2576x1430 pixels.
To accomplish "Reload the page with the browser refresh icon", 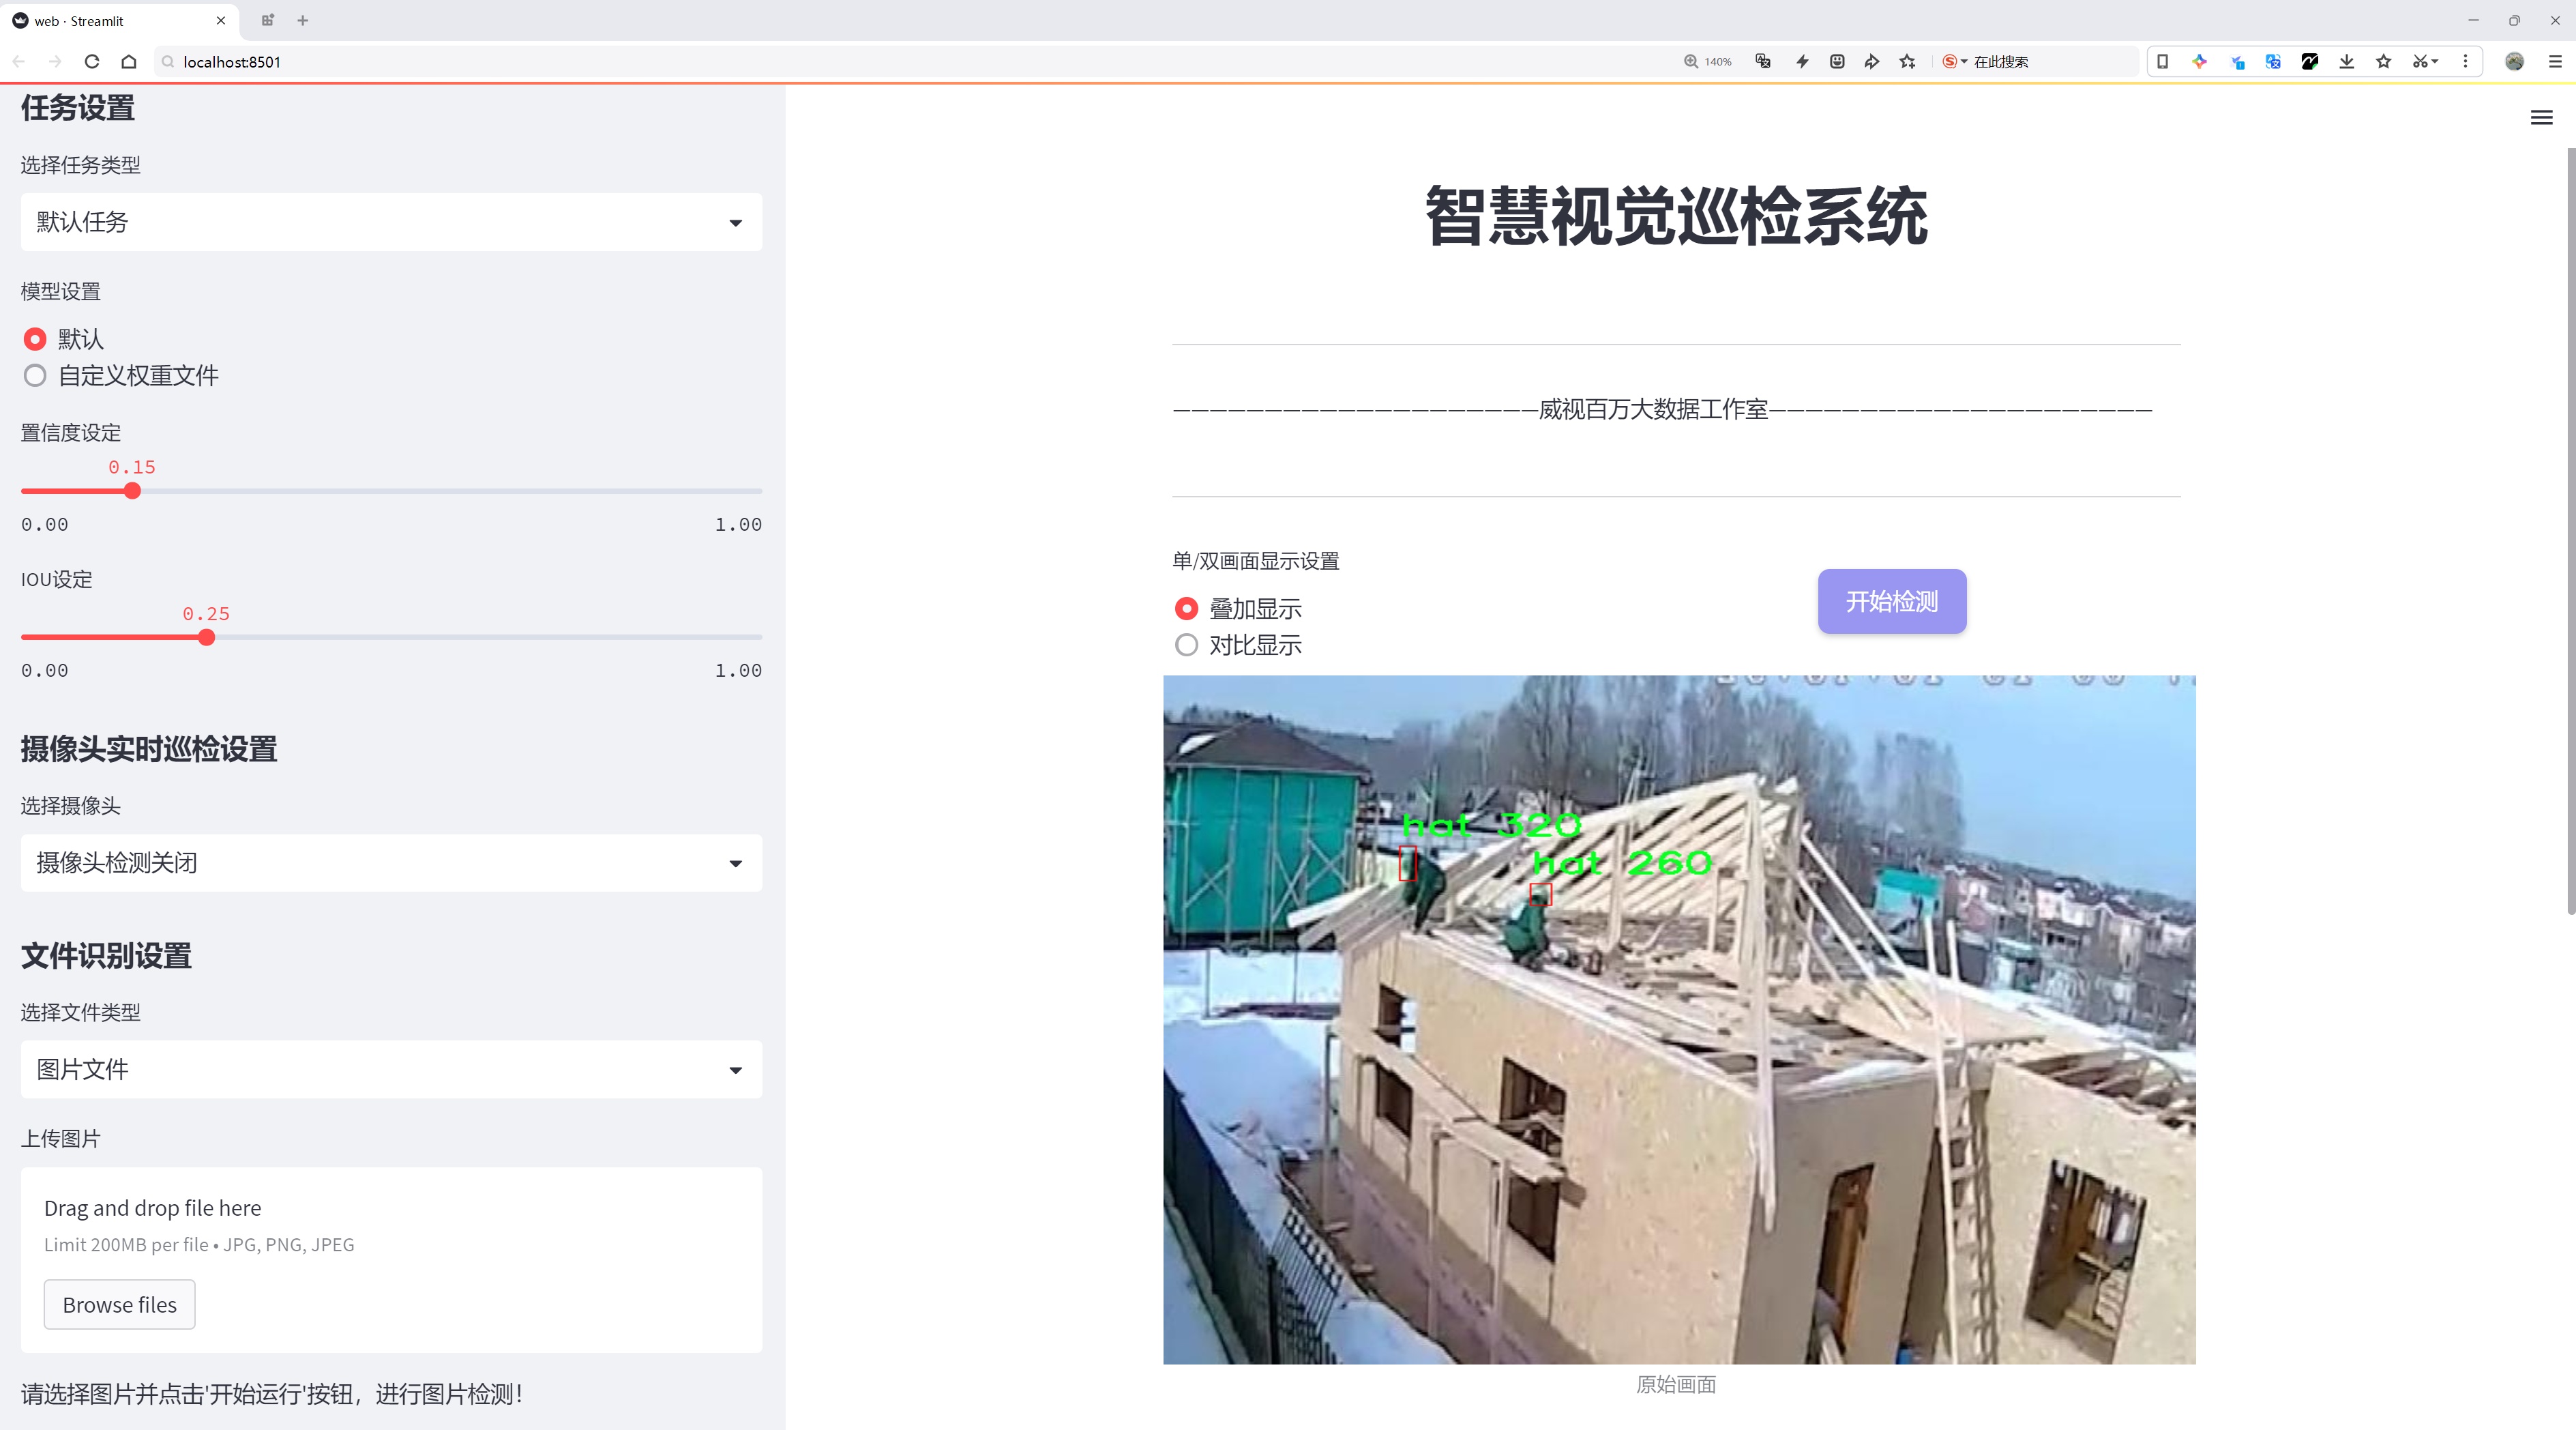I will click(x=92, y=61).
